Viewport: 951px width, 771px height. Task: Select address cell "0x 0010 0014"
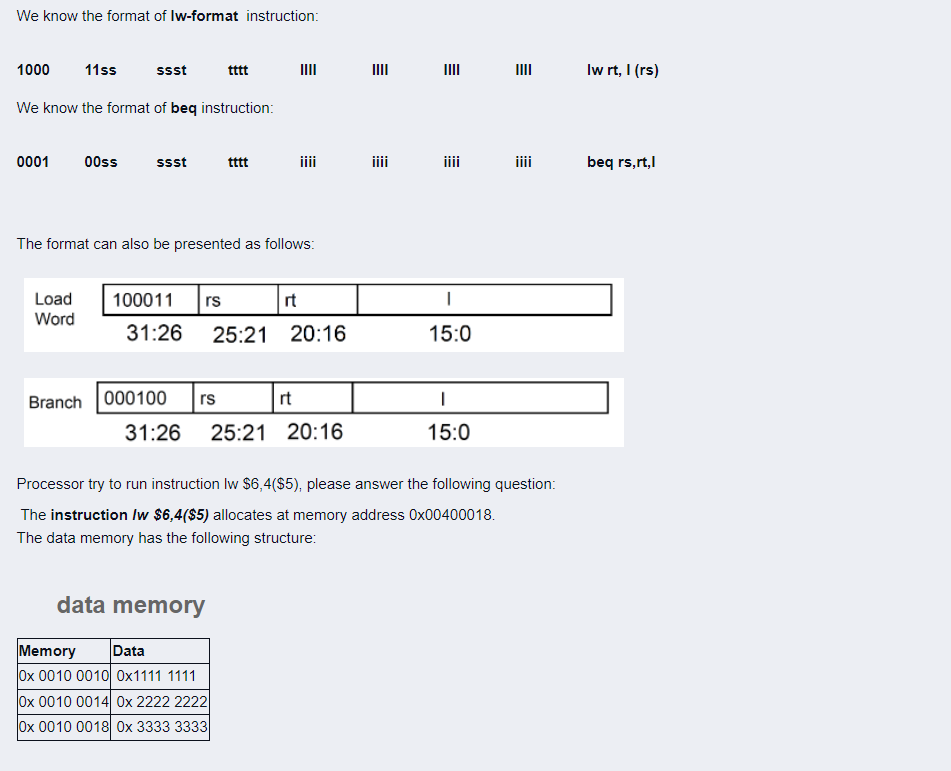pyautogui.click(x=63, y=701)
